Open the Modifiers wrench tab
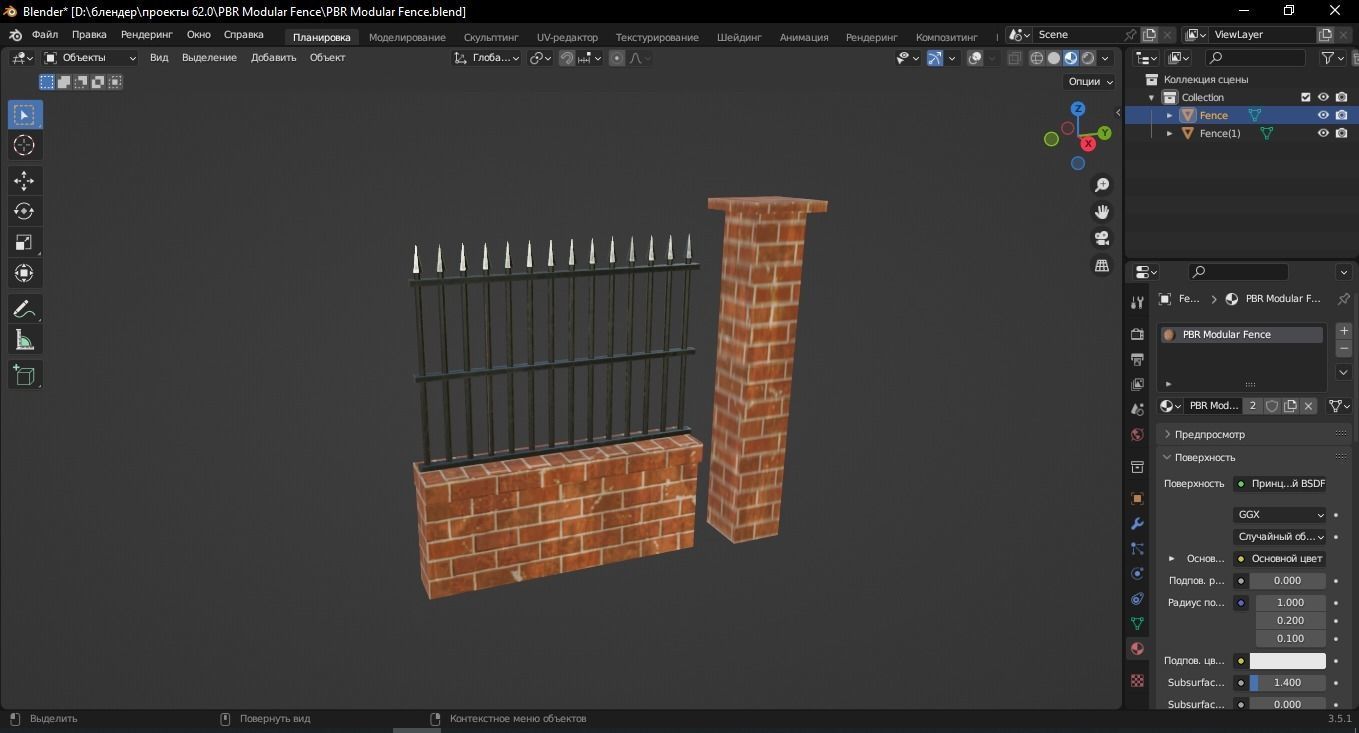Viewport: 1359px width, 733px height. pos(1137,524)
